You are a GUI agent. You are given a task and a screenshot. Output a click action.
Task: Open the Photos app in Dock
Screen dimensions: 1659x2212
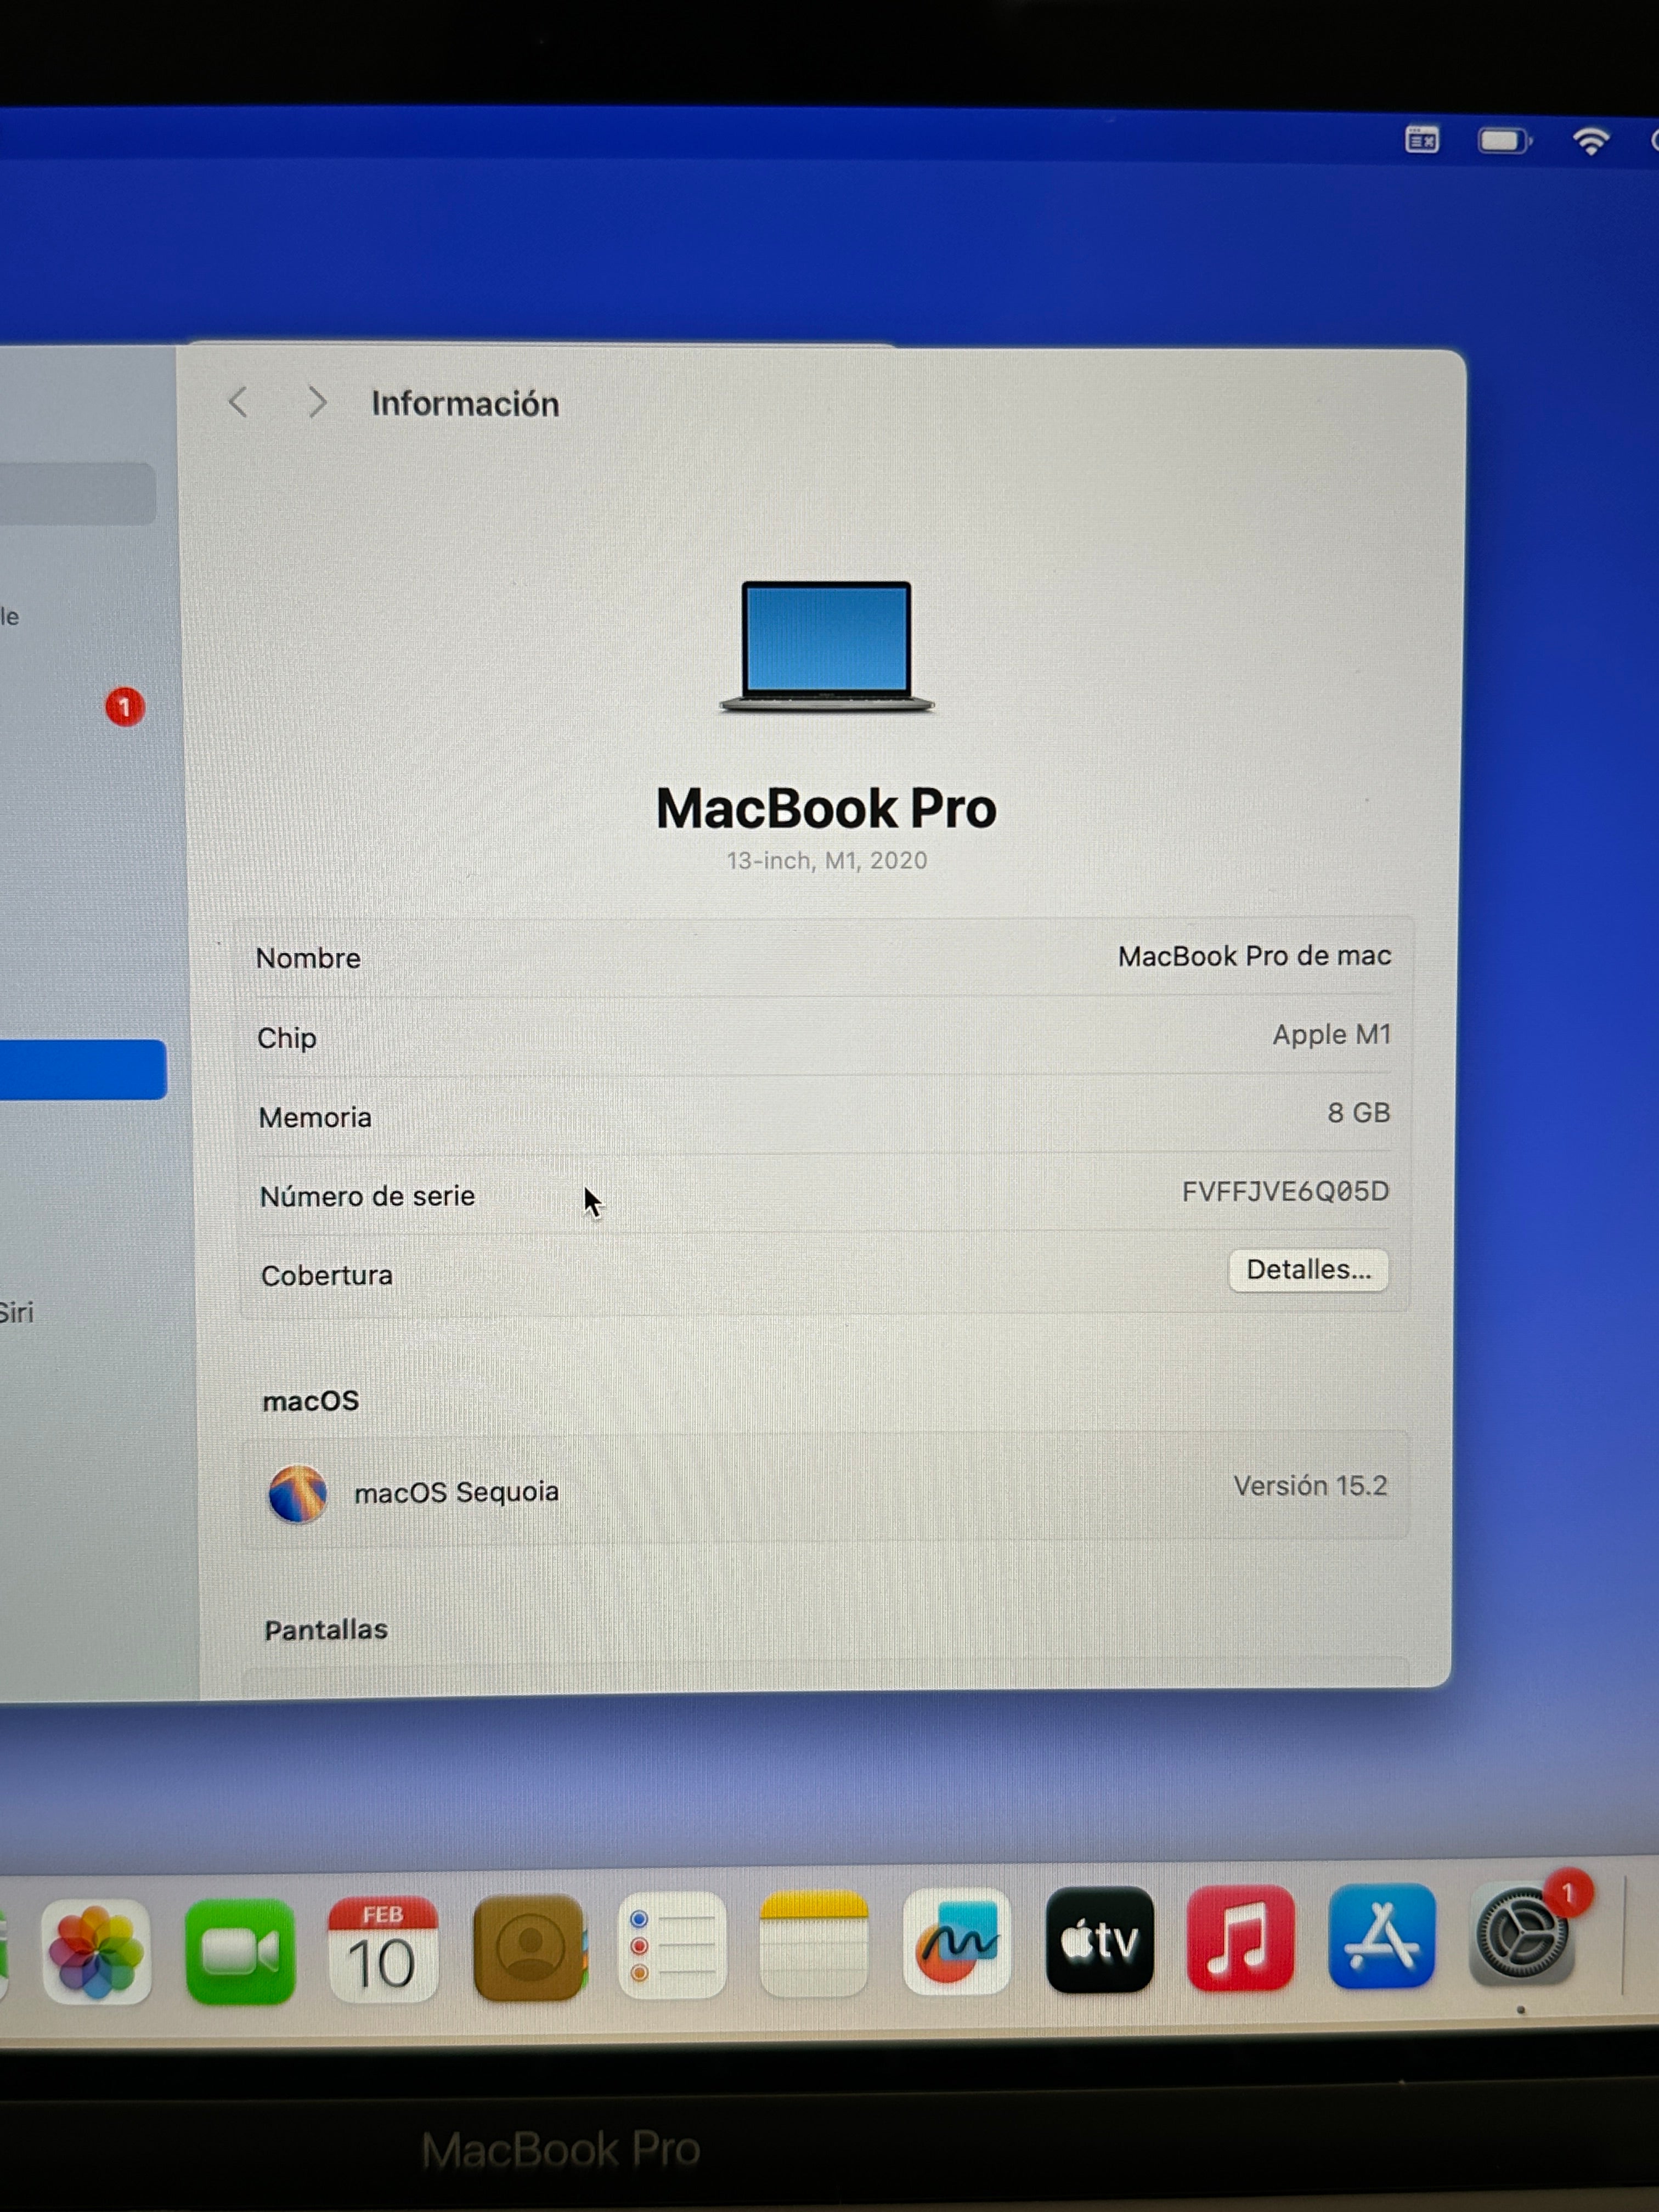(x=96, y=1952)
